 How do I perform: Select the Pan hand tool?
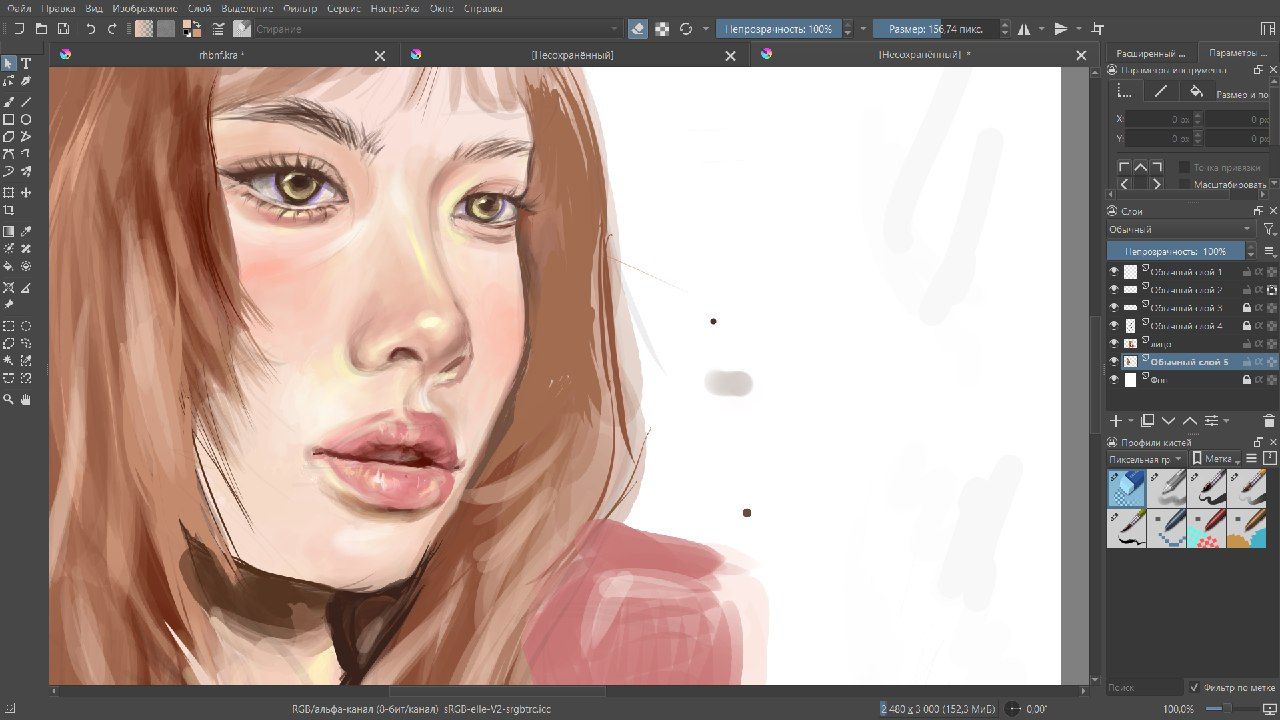26,400
